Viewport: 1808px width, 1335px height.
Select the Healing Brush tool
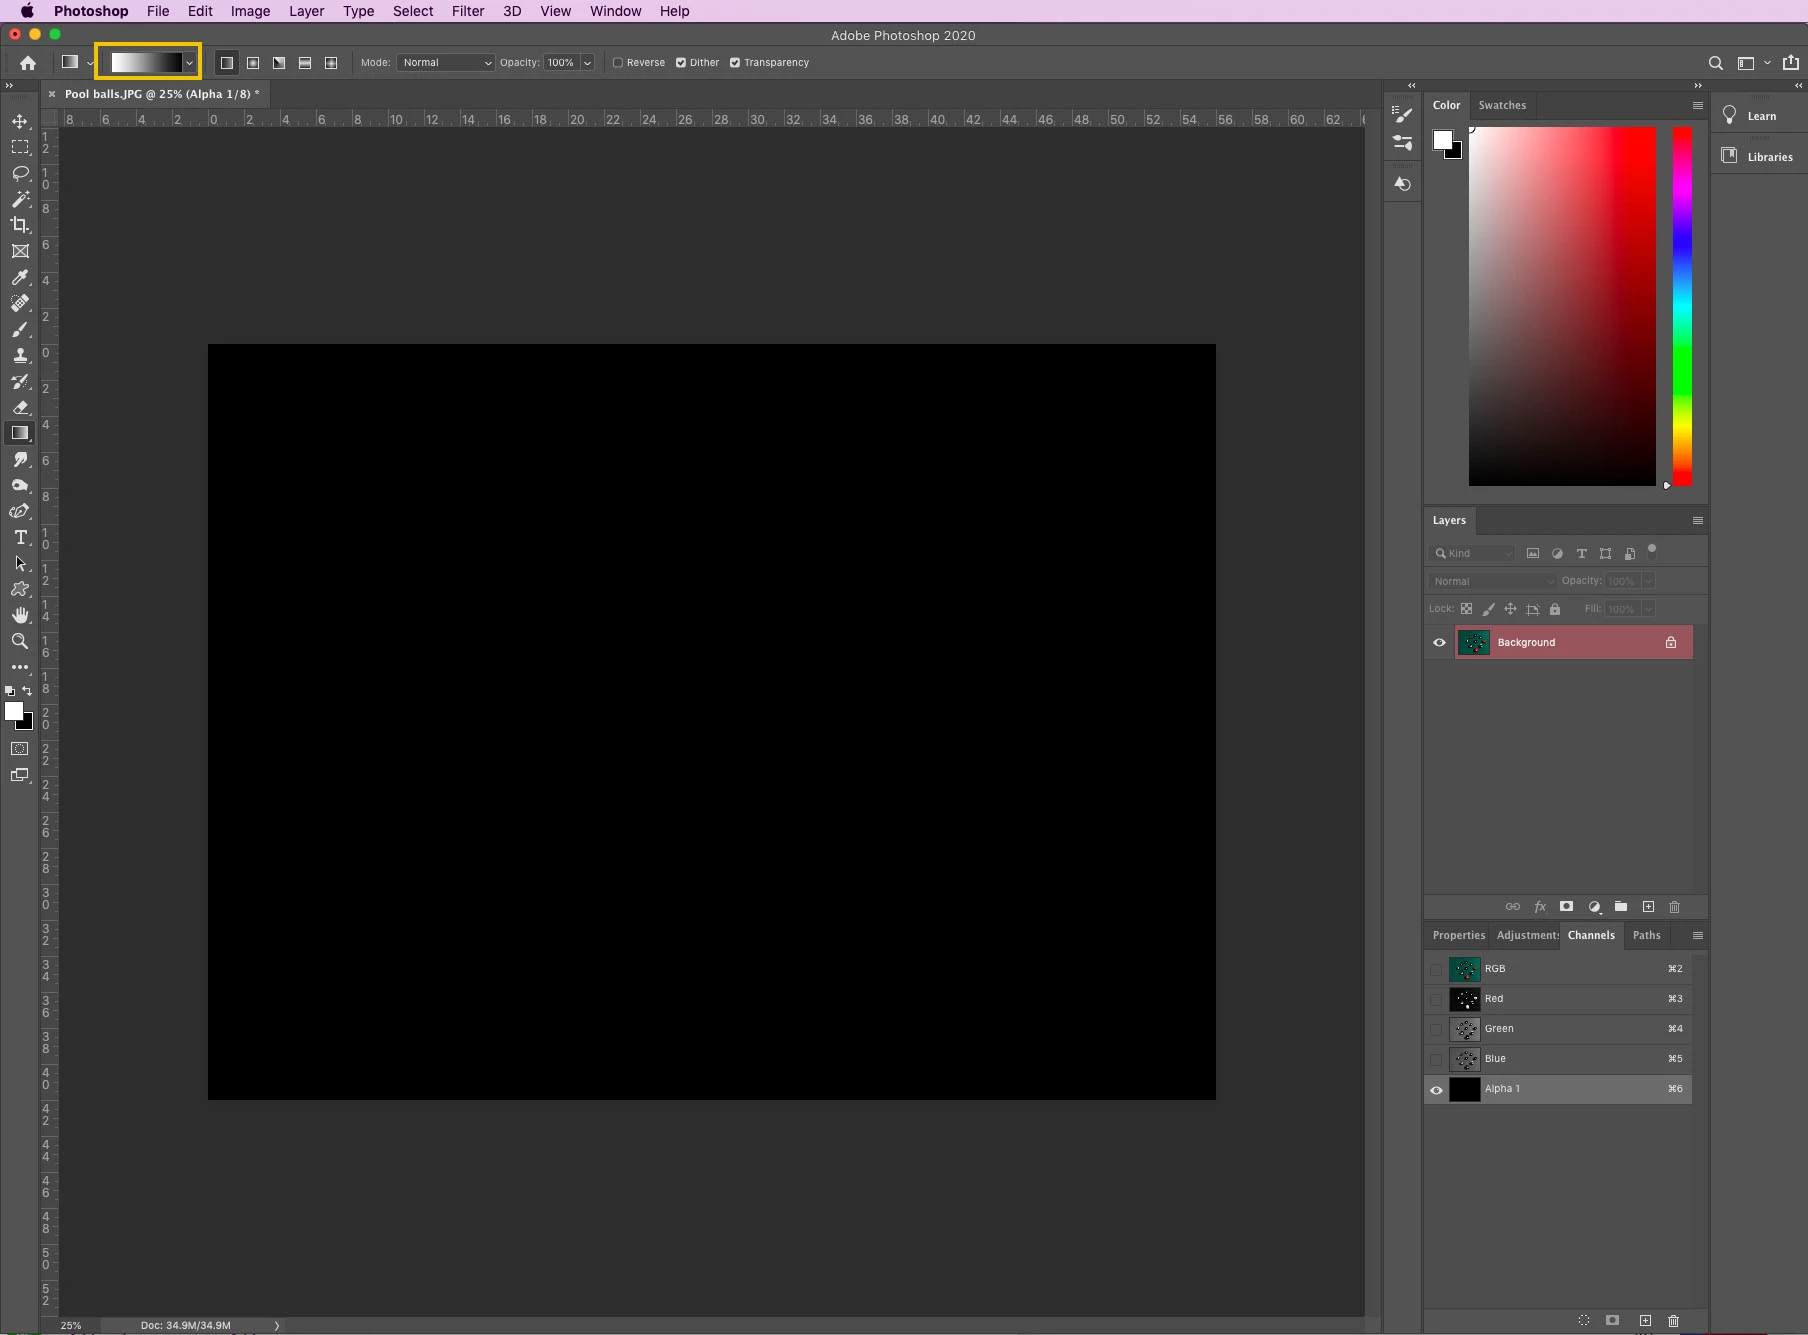(x=20, y=303)
